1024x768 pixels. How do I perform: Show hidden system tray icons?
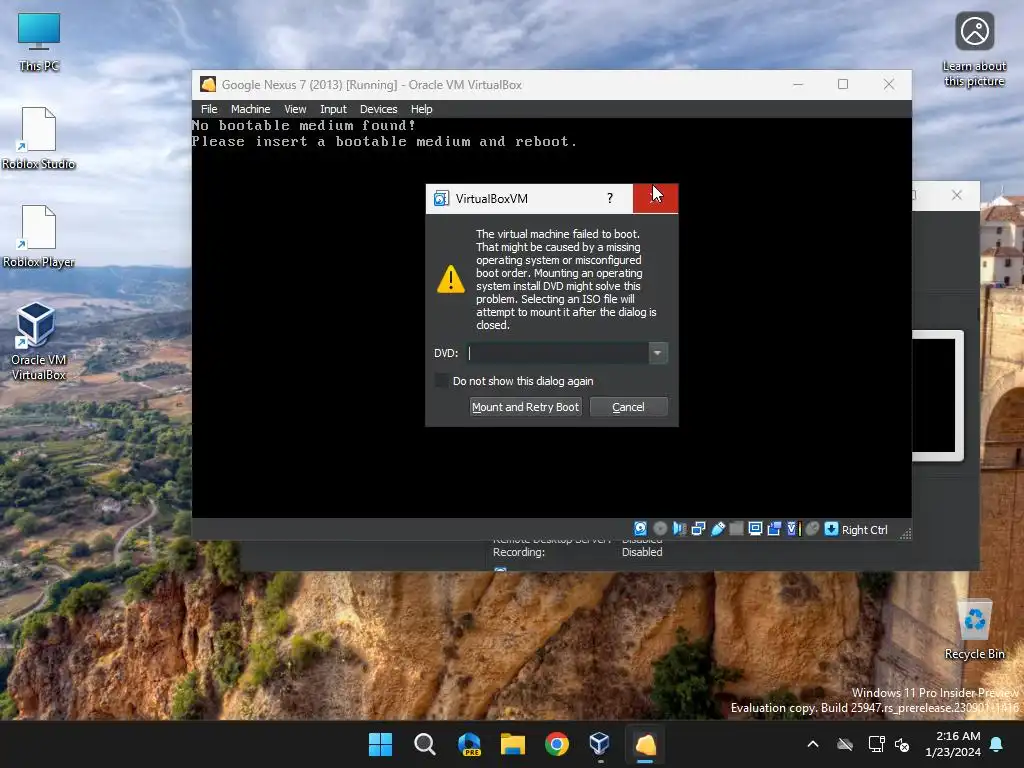point(813,744)
